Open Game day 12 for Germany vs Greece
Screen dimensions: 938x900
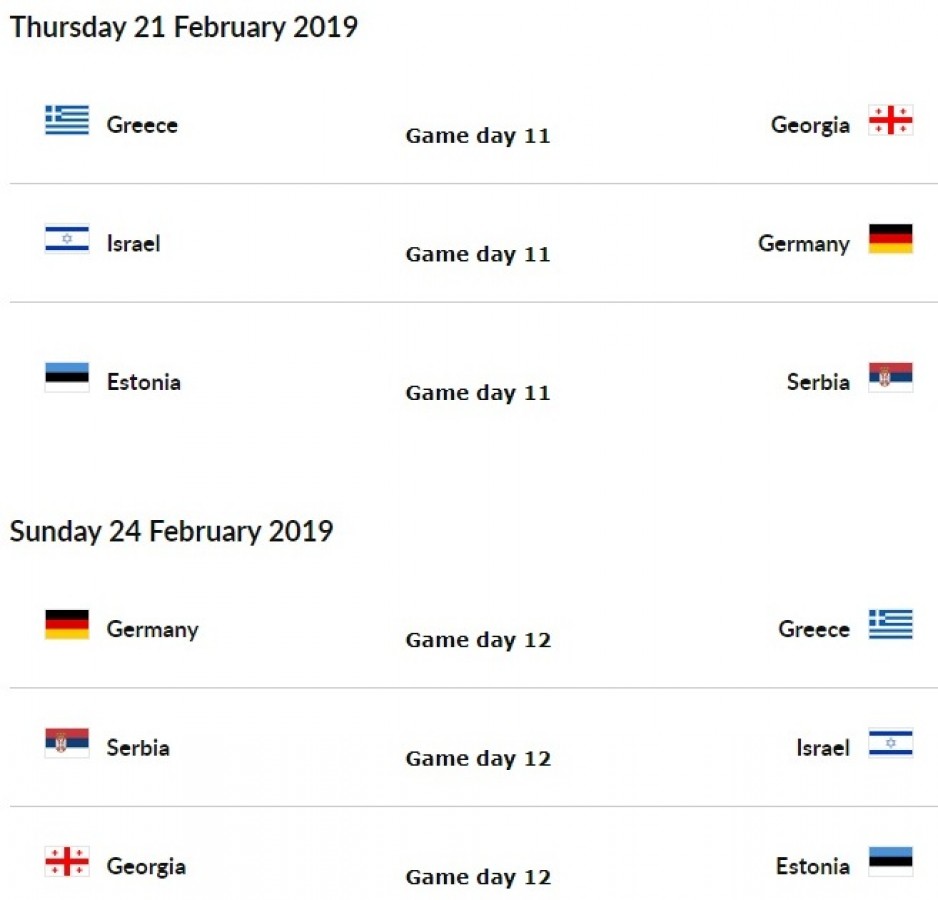pos(478,640)
